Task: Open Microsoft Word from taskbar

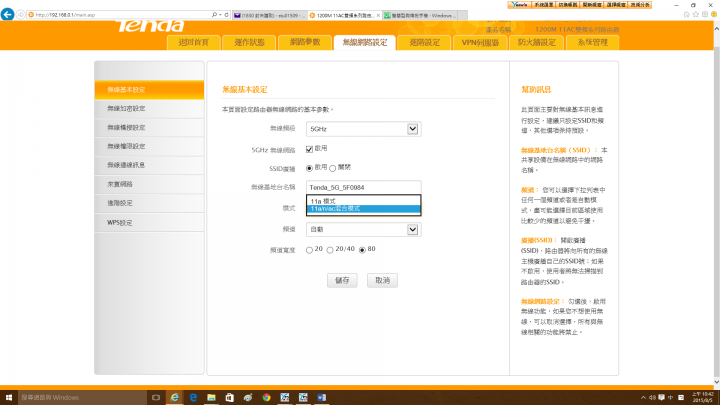Action: pyautogui.click(x=321, y=397)
